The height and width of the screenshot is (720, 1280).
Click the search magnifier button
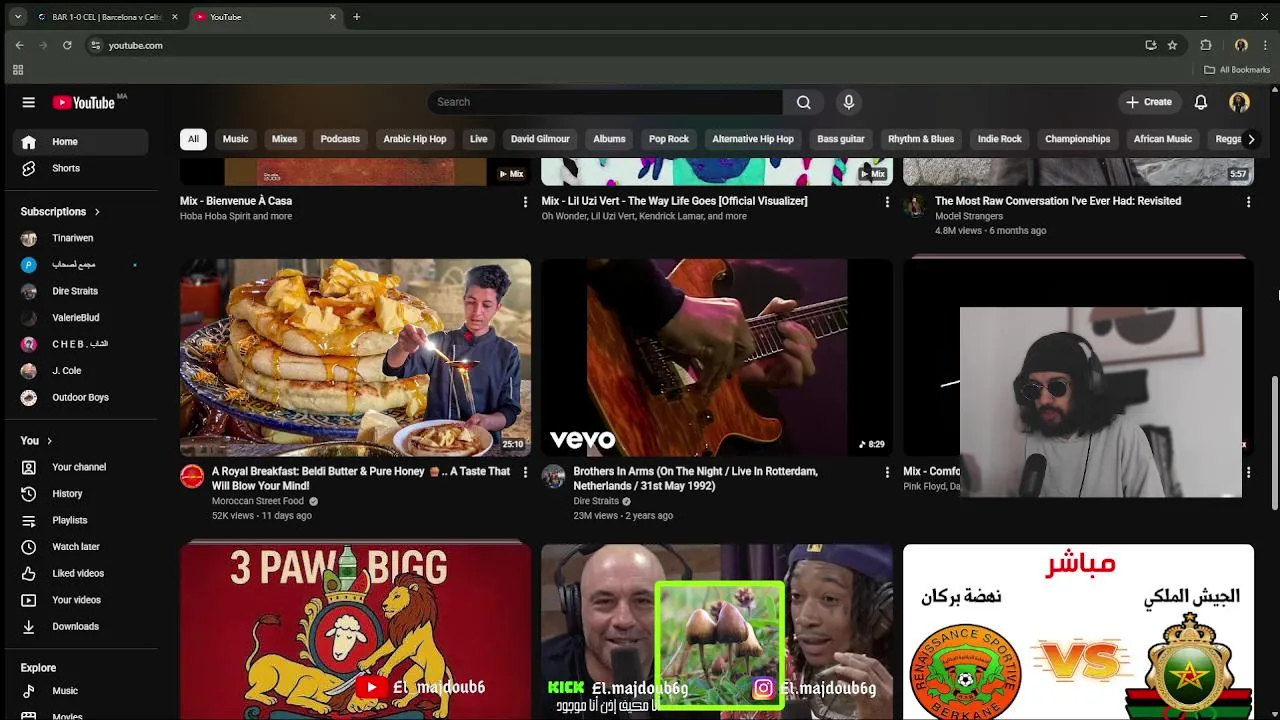(803, 102)
